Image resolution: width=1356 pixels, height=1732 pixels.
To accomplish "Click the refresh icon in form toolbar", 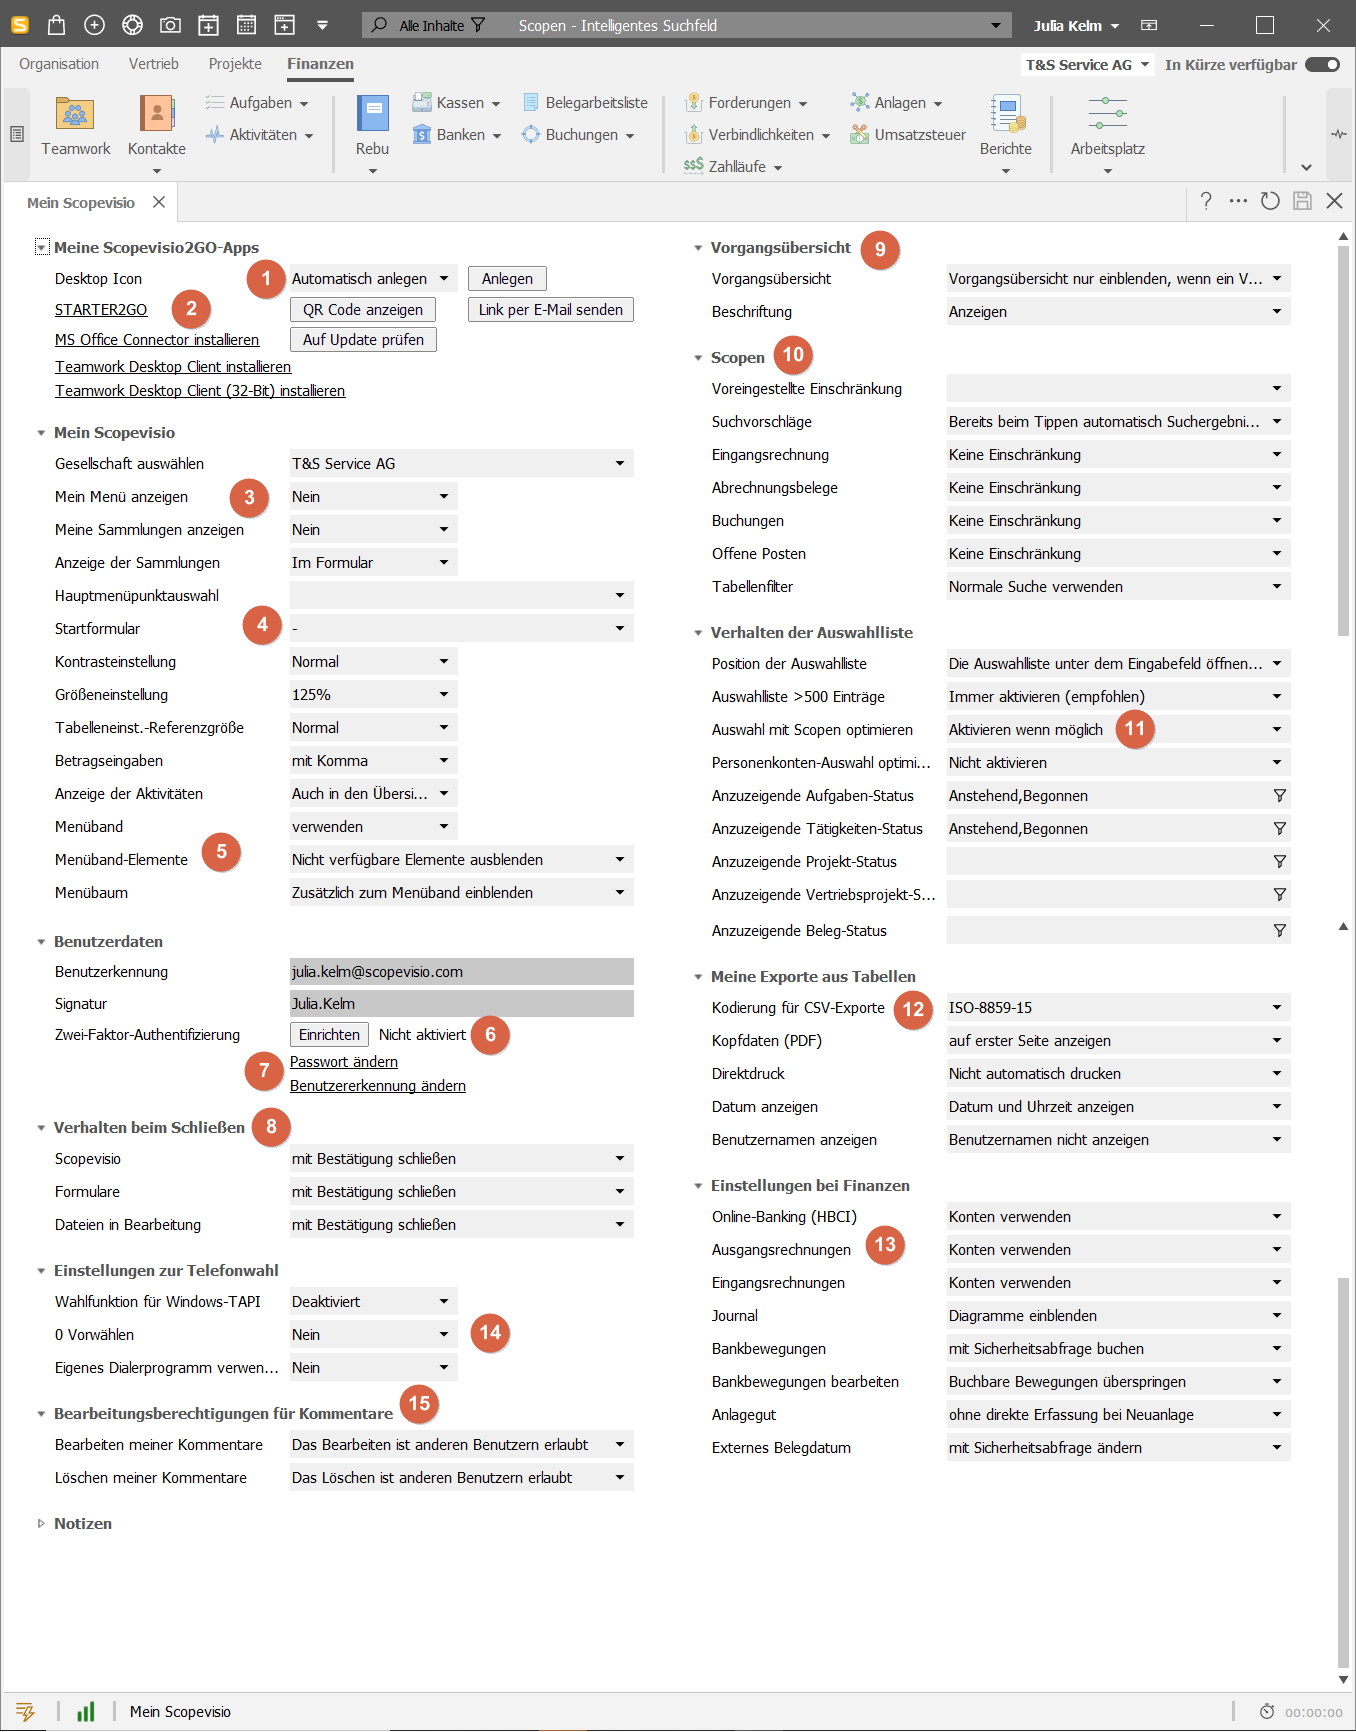I will click(1270, 201).
